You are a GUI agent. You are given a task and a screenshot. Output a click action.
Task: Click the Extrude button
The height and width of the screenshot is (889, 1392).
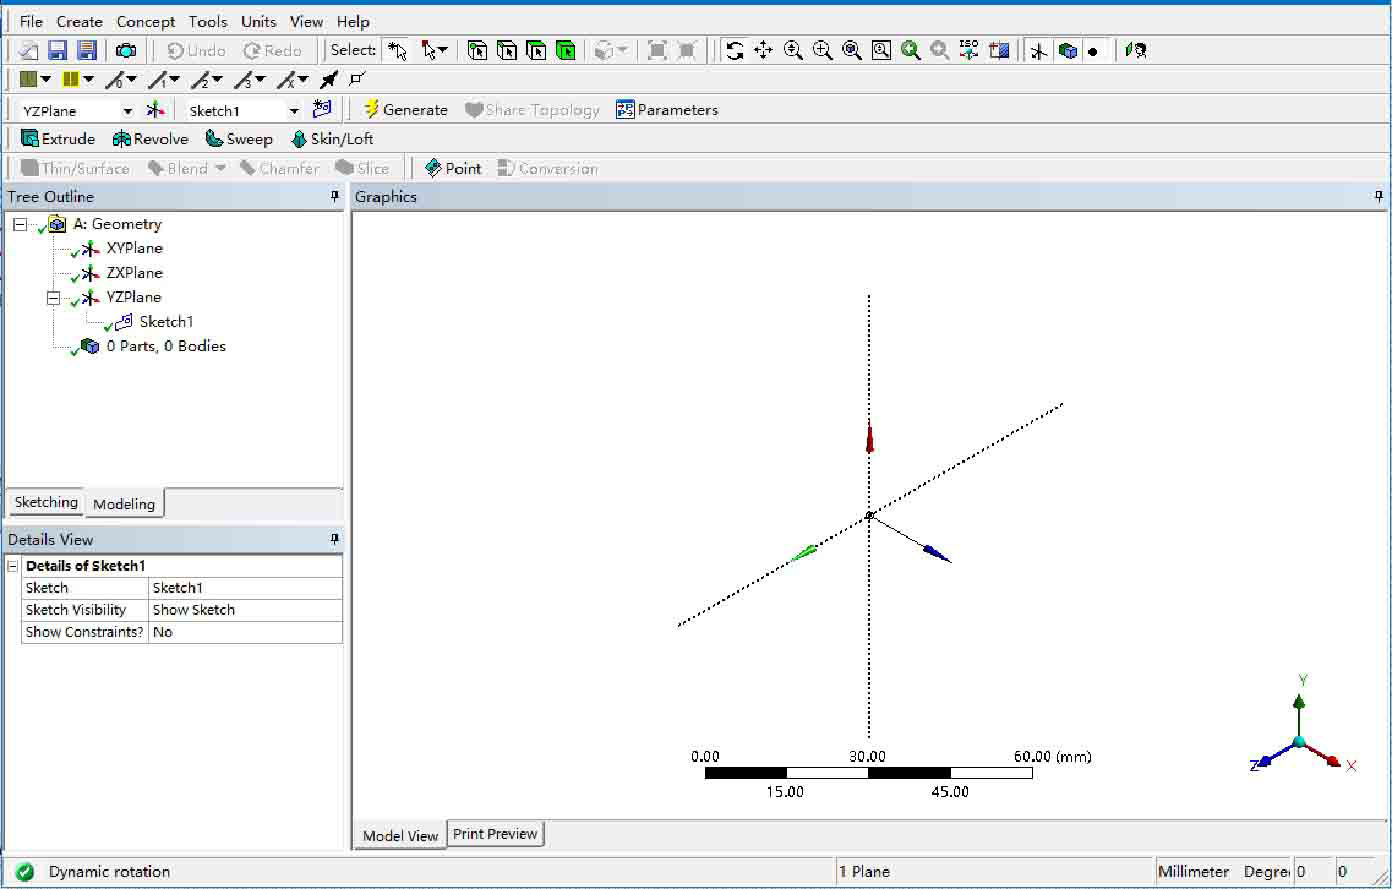58,139
